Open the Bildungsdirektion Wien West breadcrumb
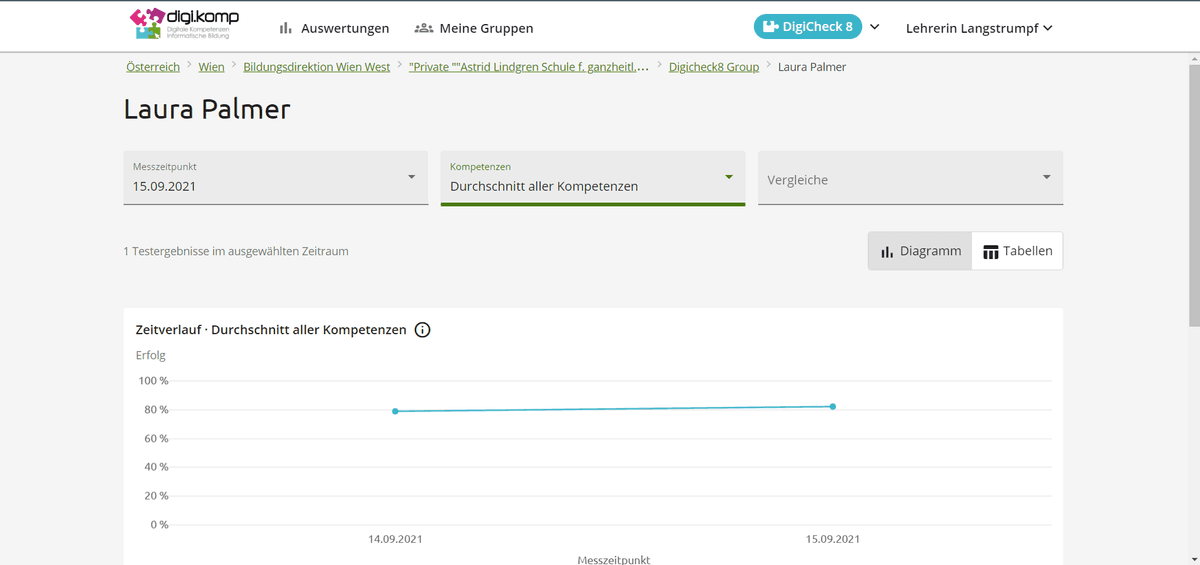The width and height of the screenshot is (1200, 565). coord(317,67)
